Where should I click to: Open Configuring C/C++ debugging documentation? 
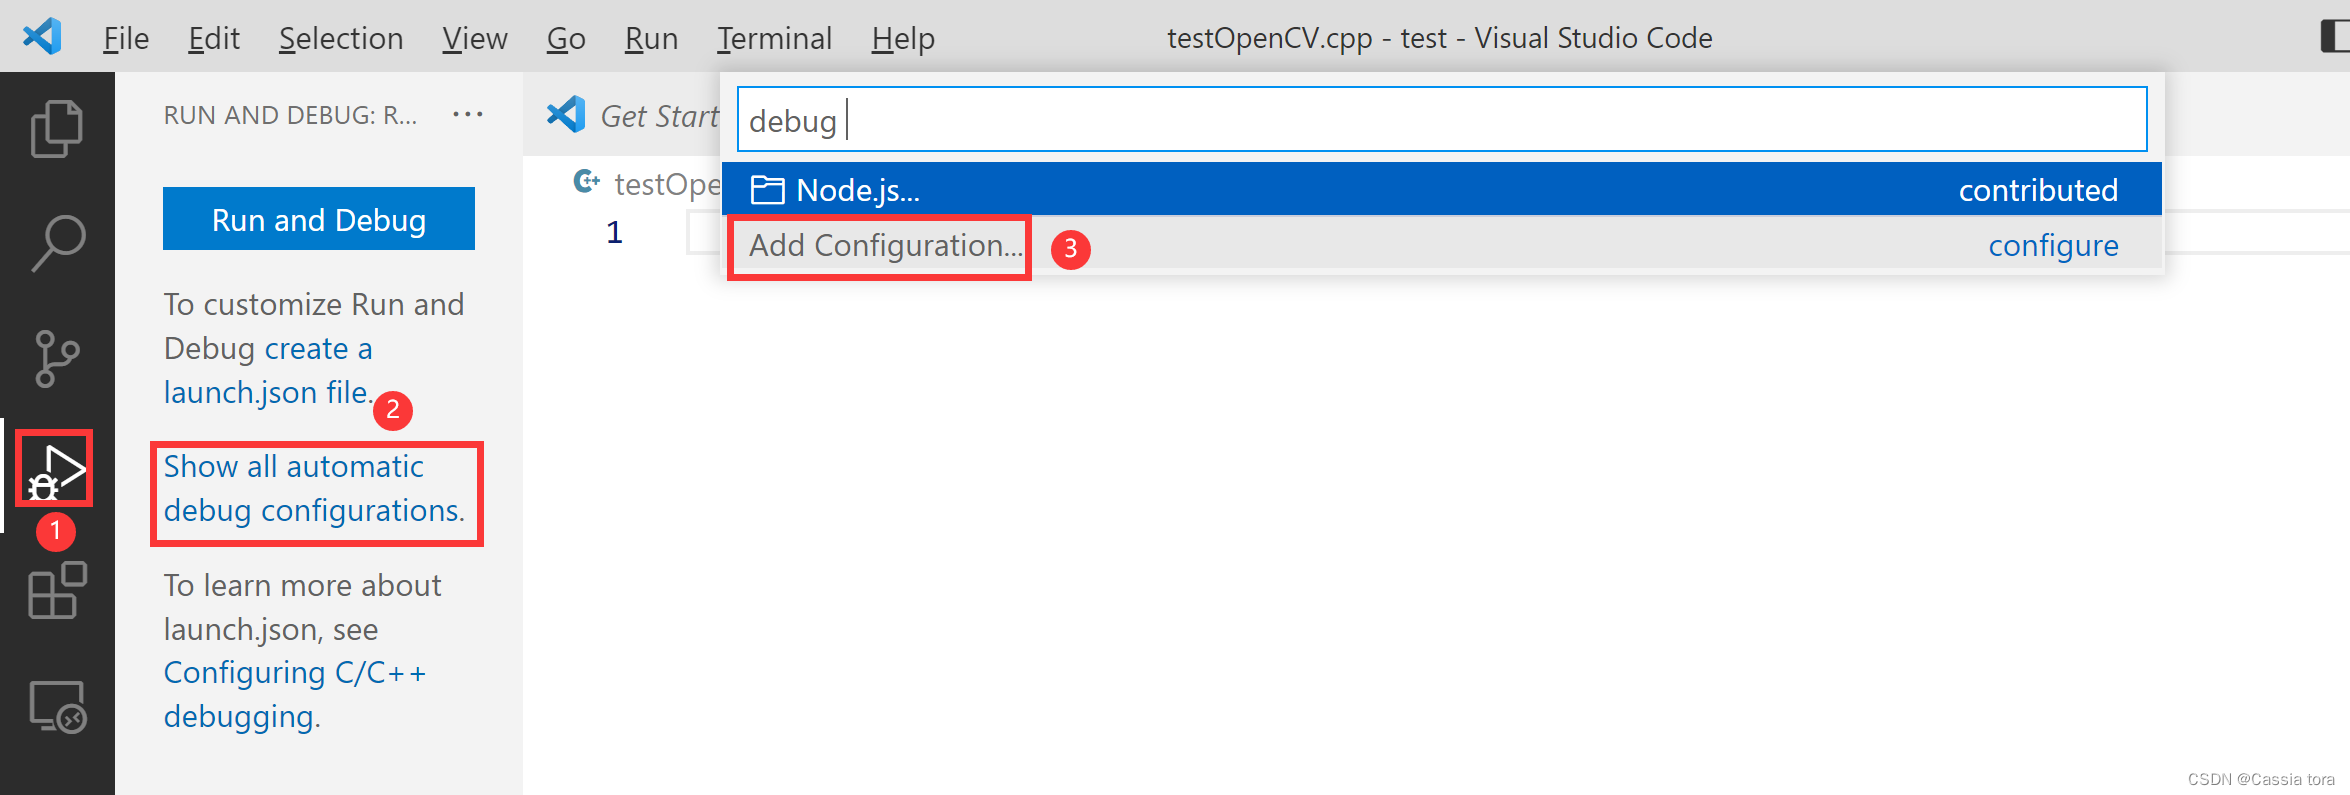(x=296, y=693)
